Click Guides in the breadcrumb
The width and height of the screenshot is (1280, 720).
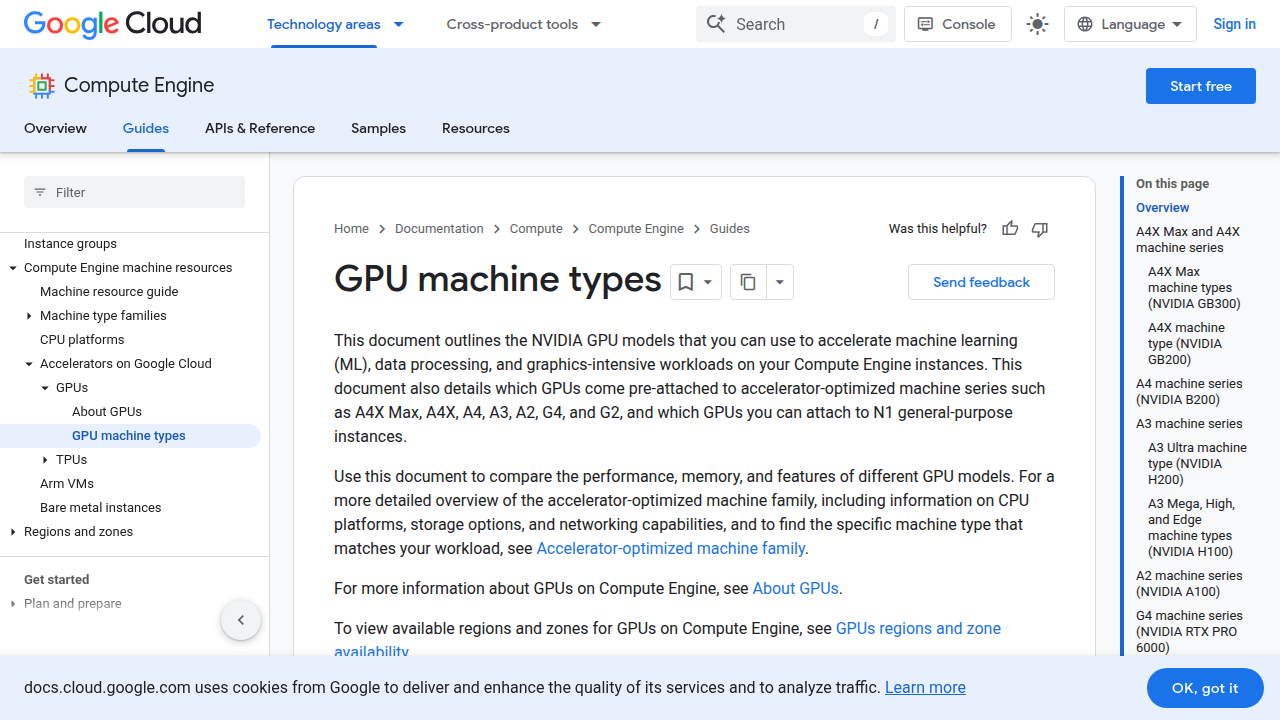[x=730, y=229]
